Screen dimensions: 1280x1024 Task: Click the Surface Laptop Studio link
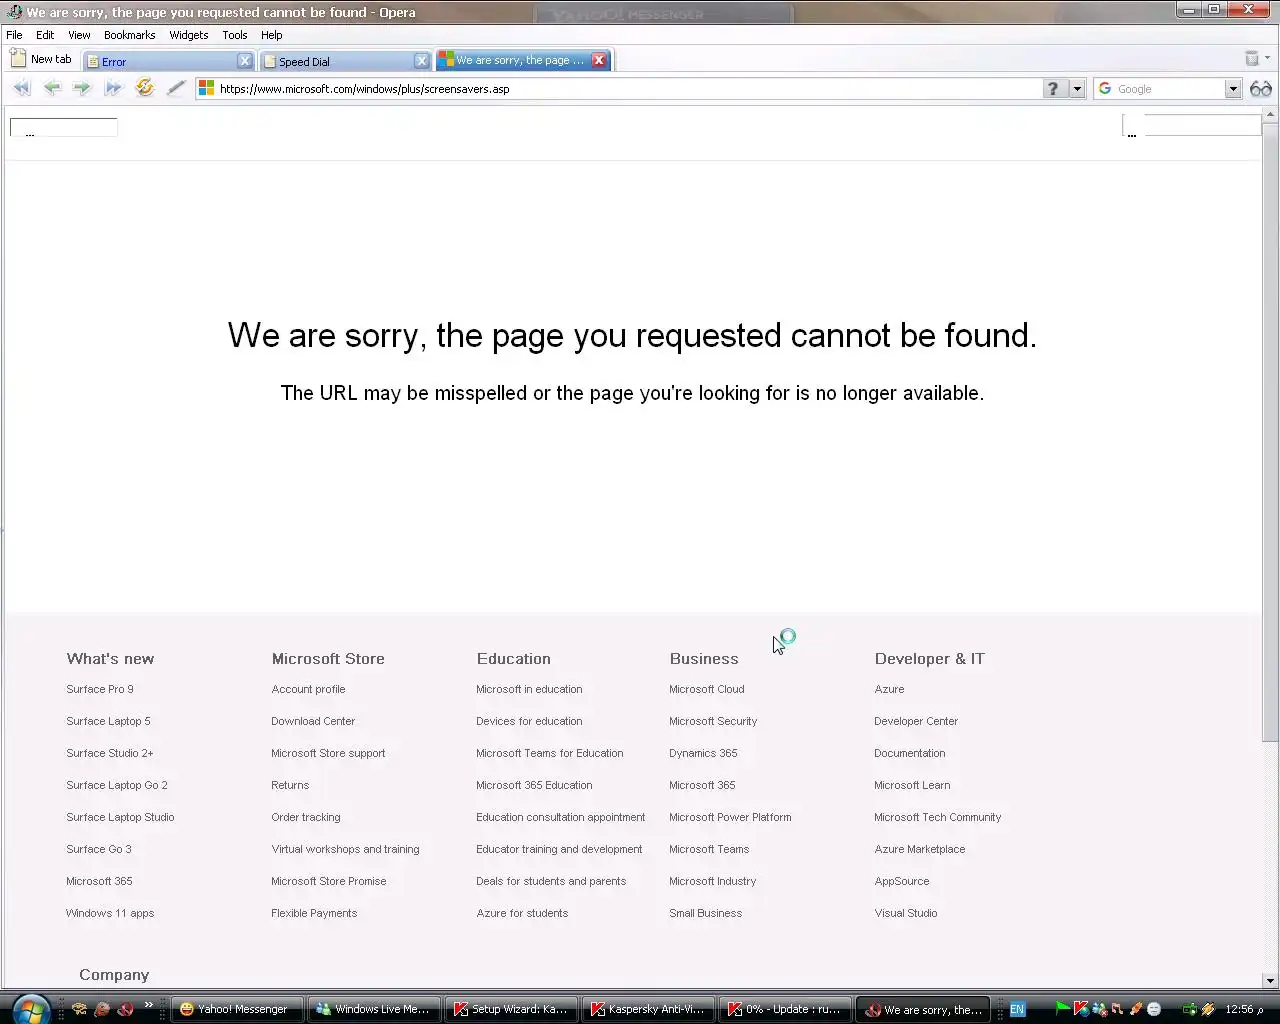120,817
